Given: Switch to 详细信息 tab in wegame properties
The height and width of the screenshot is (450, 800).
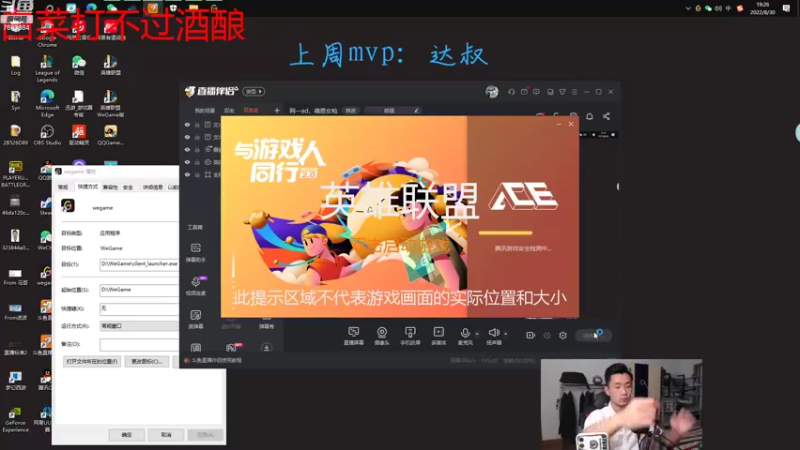Looking at the screenshot, I should [x=153, y=187].
